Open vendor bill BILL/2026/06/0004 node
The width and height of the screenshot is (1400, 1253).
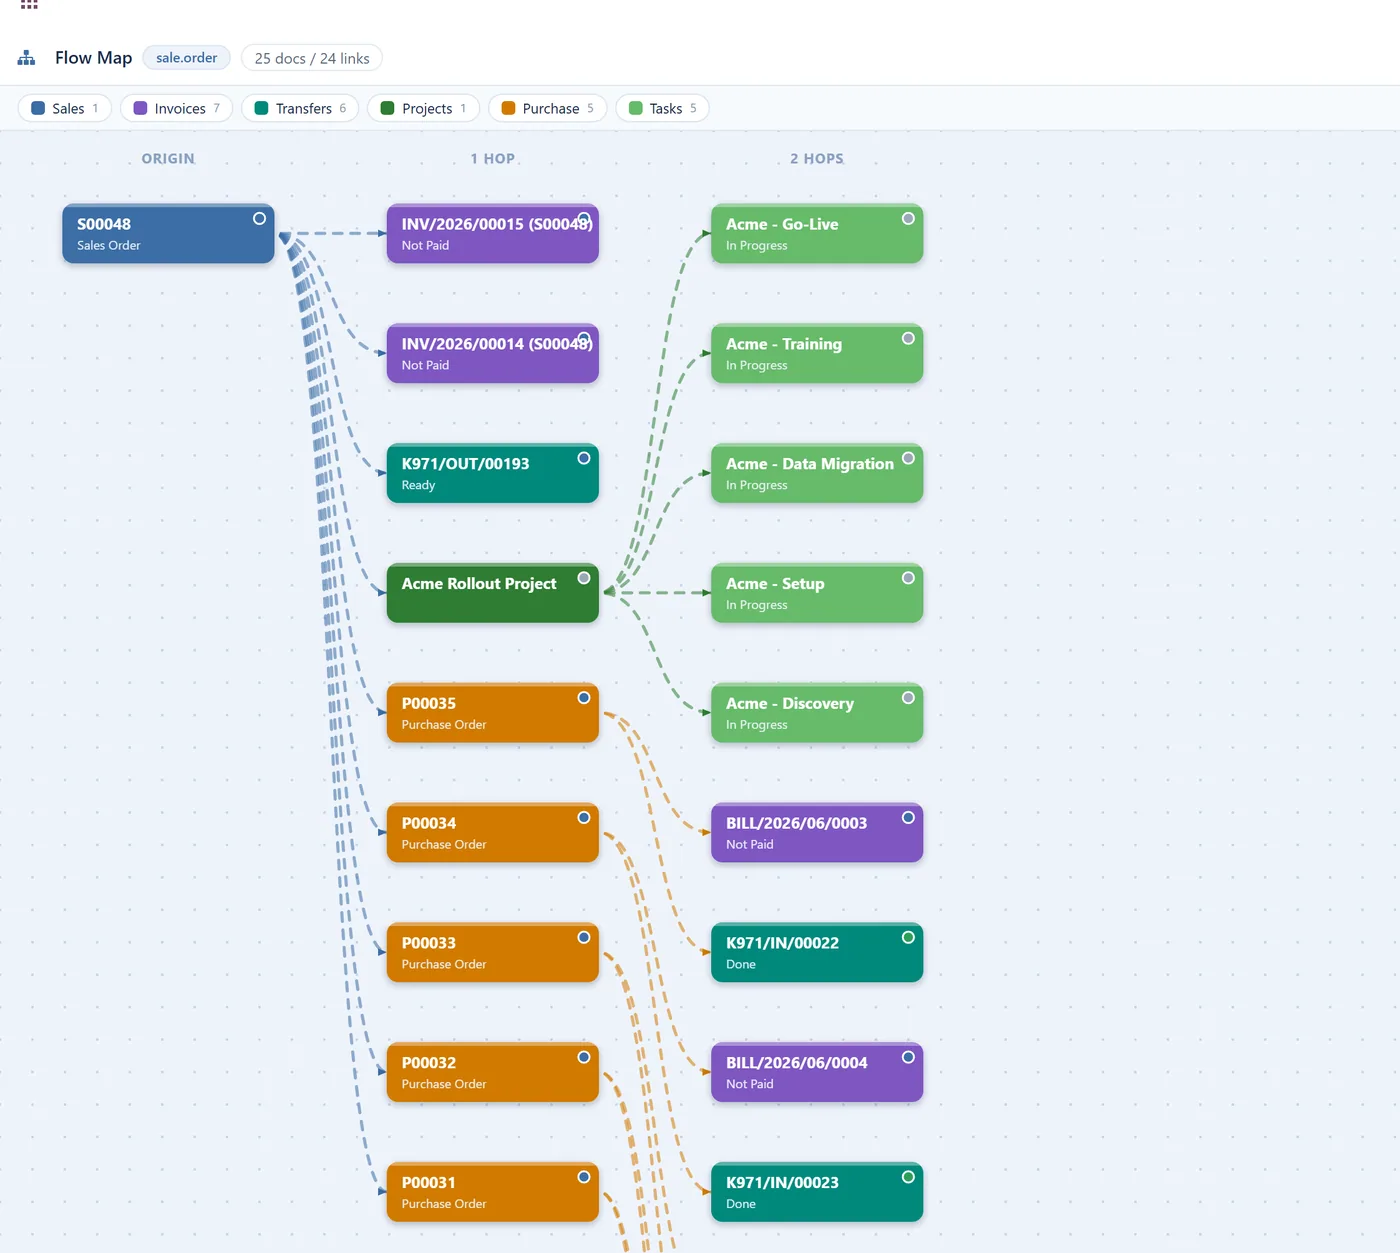[817, 1073]
